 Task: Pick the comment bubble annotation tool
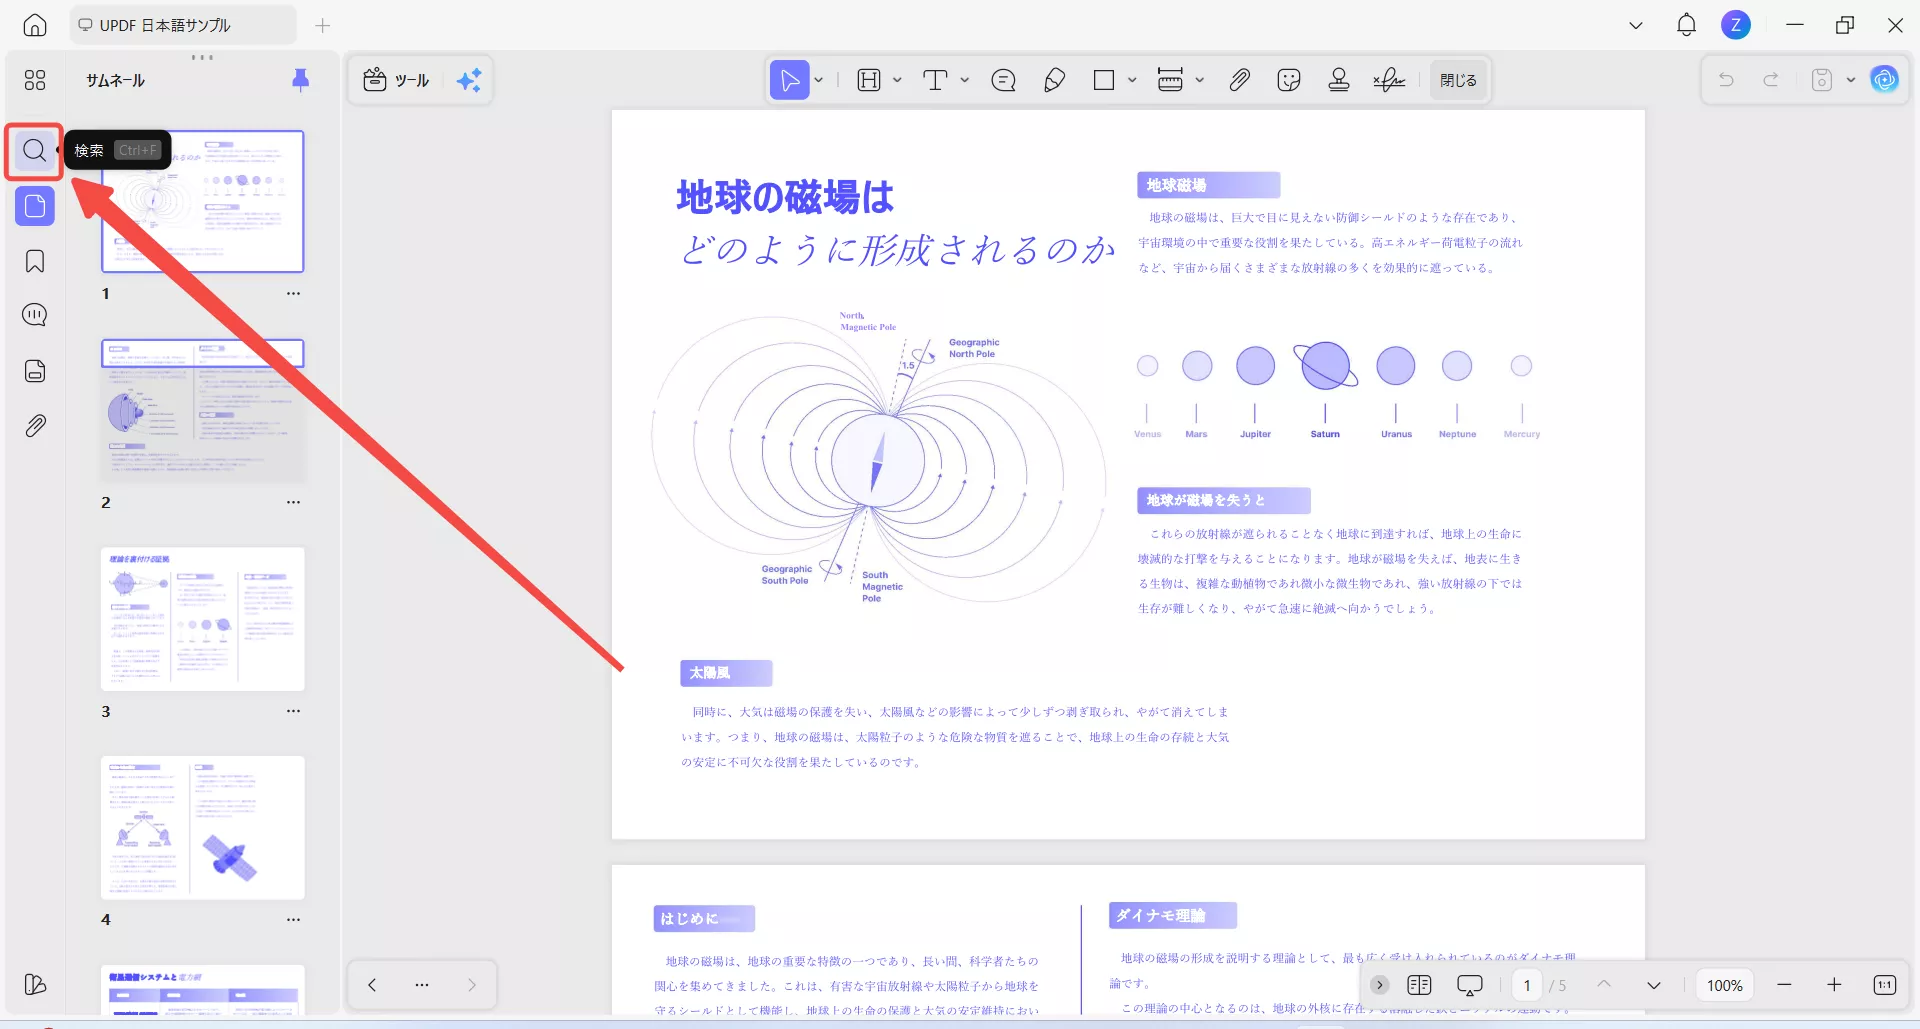pos(1004,80)
